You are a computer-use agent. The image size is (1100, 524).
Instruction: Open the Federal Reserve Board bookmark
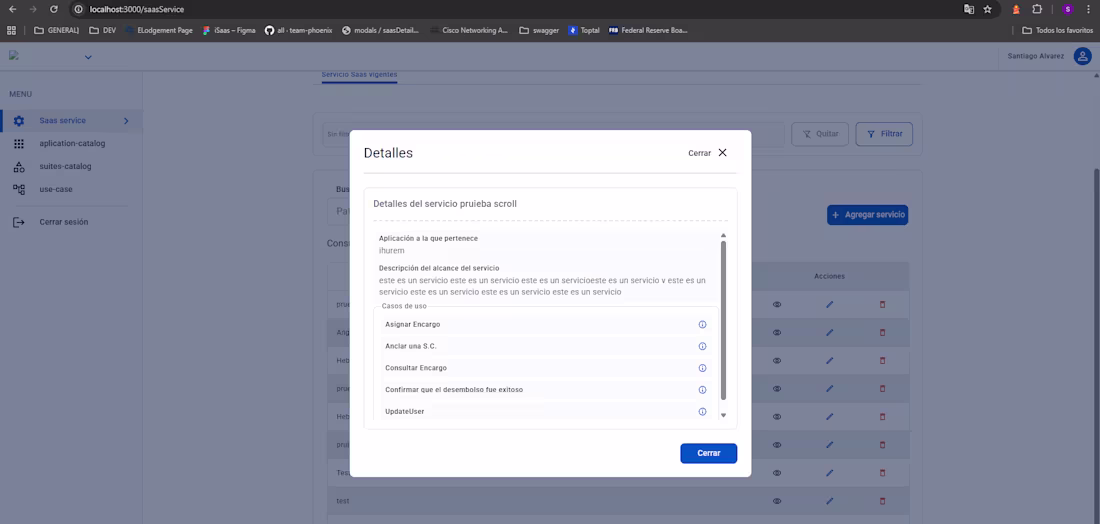click(648, 30)
